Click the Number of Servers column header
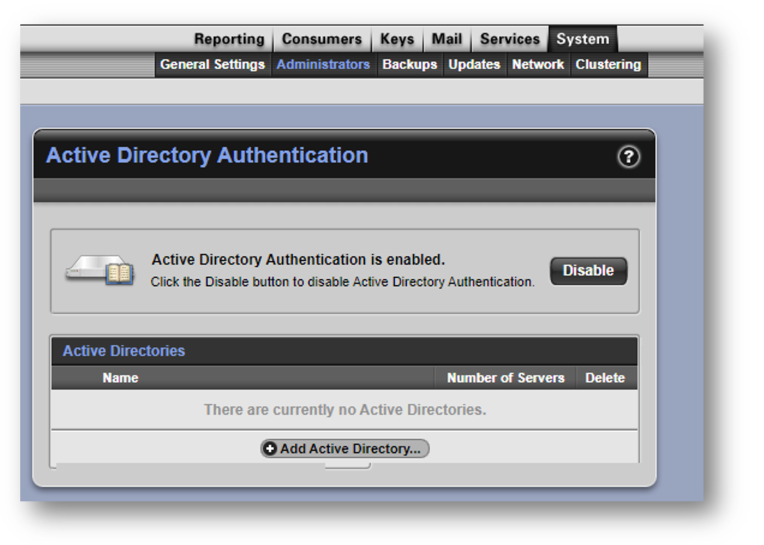The width and height of the screenshot is (764, 545). coord(506,378)
